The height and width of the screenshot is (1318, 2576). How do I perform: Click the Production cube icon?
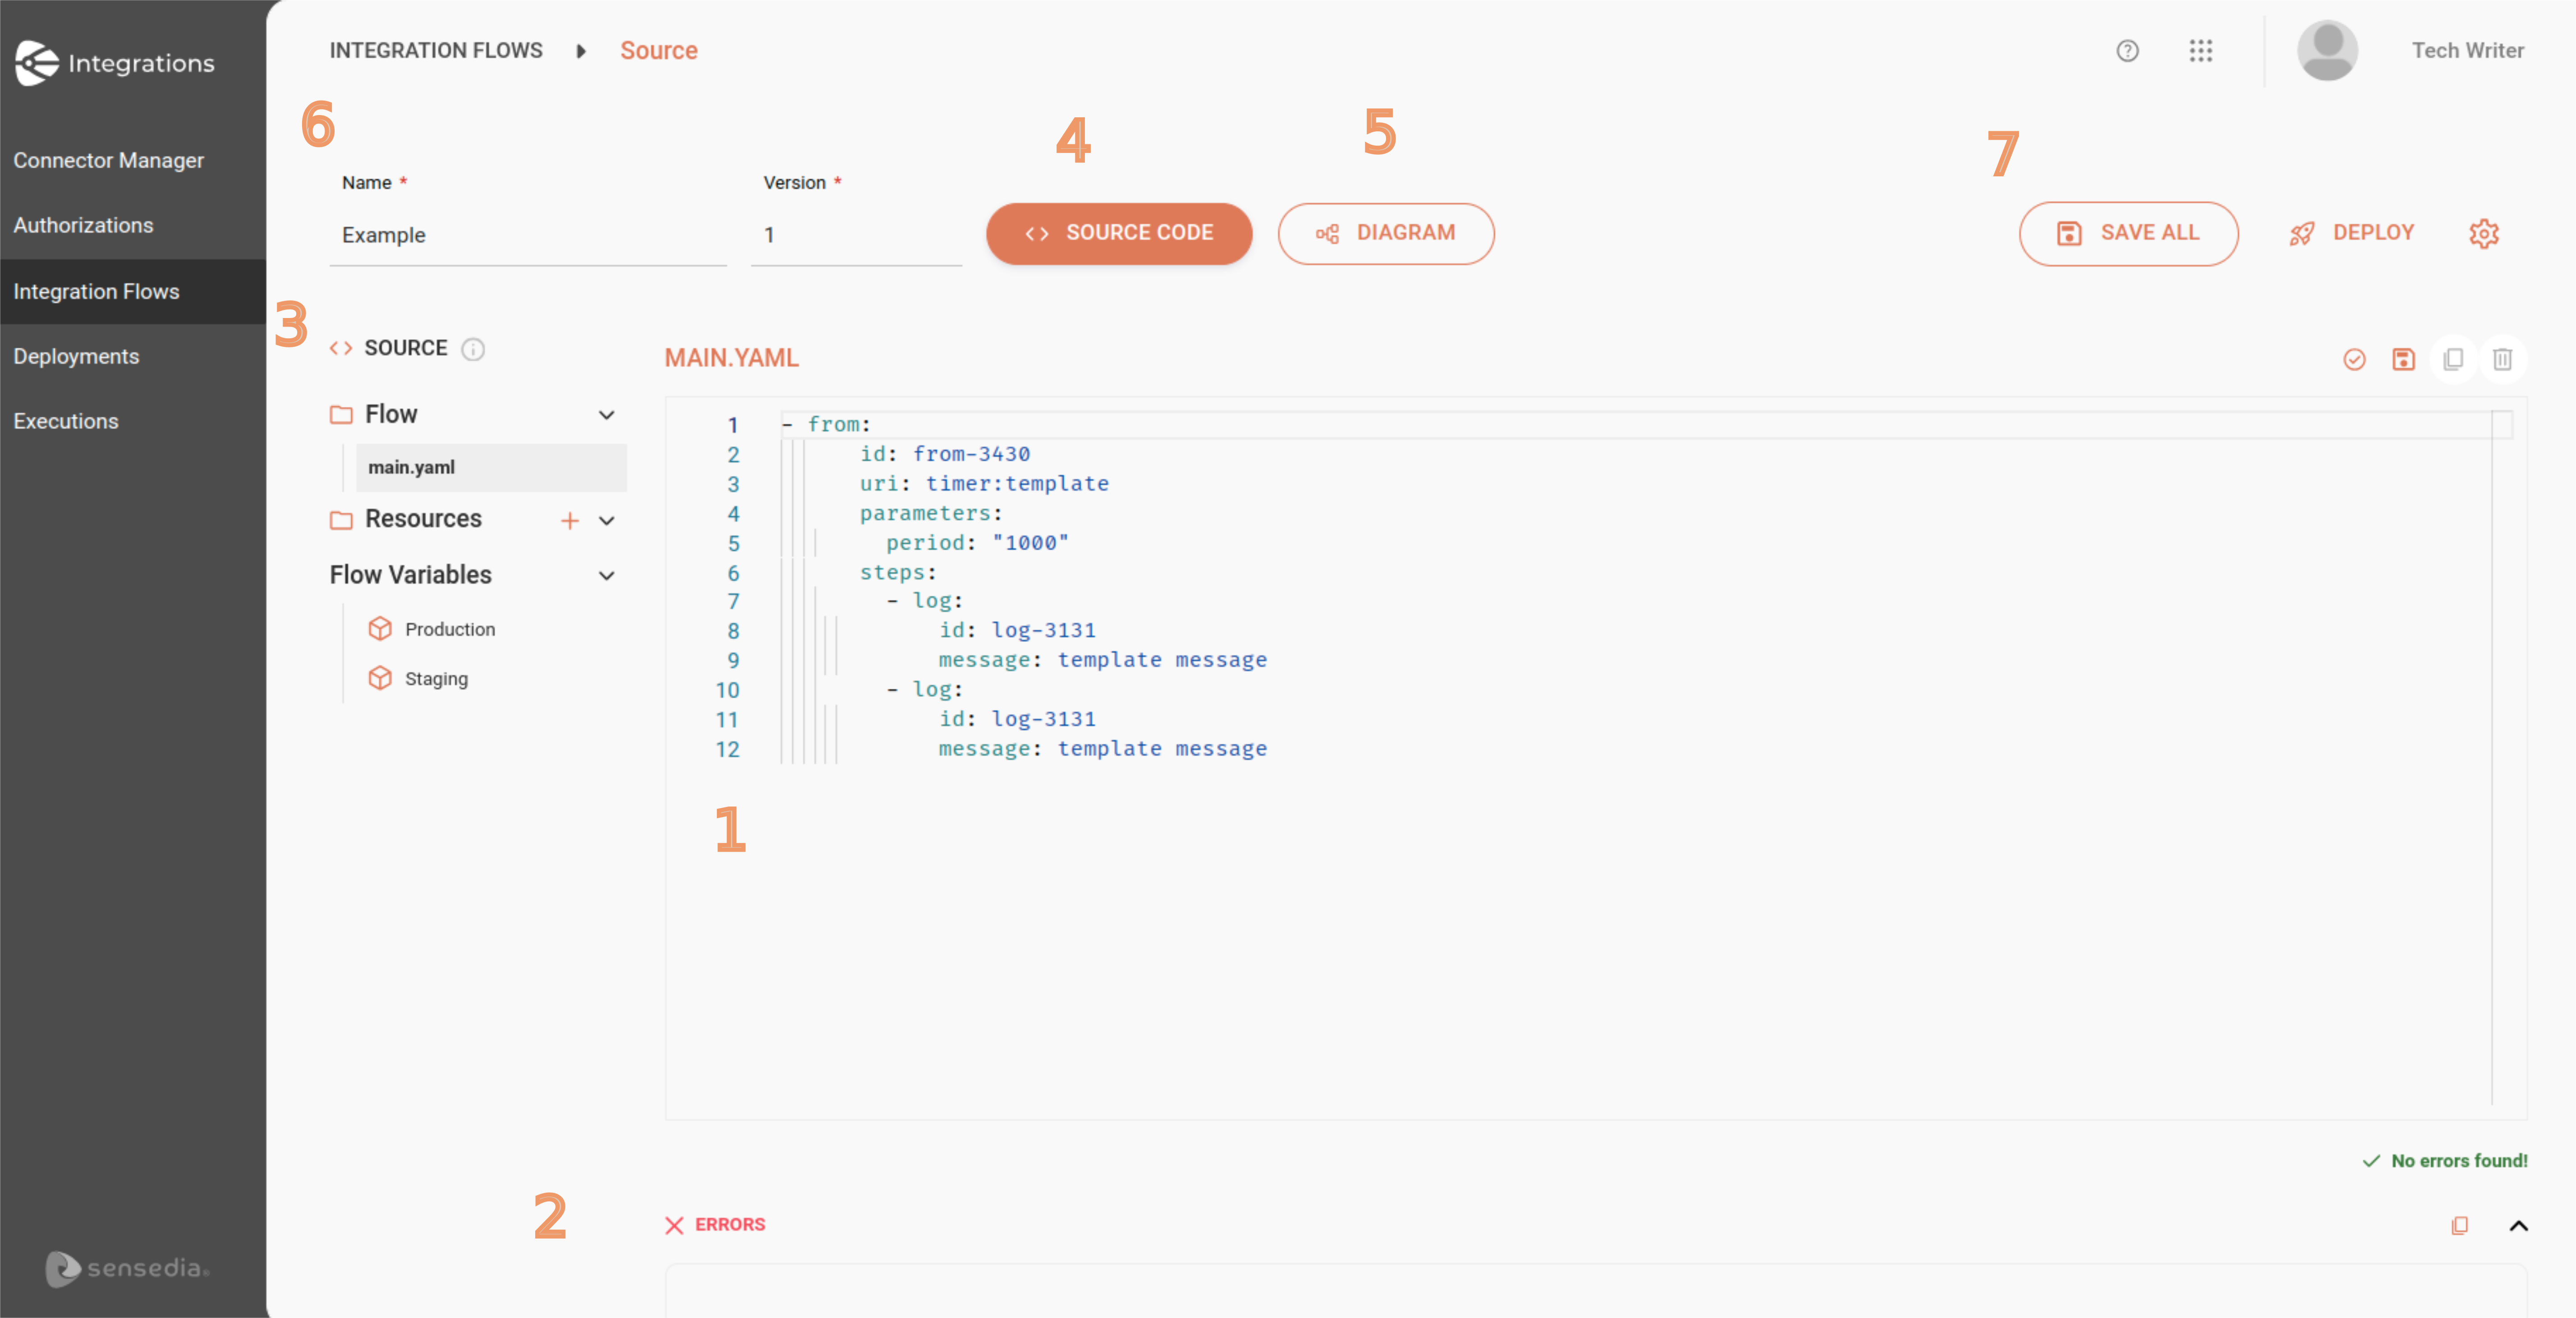[x=380, y=629]
